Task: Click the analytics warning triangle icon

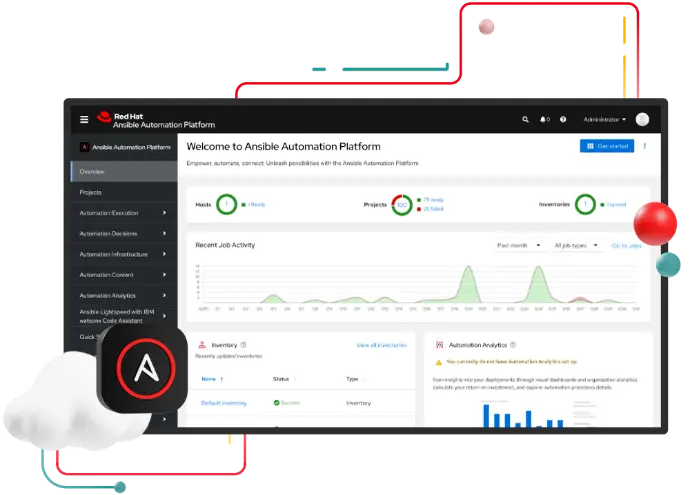Action: (x=438, y=362)
